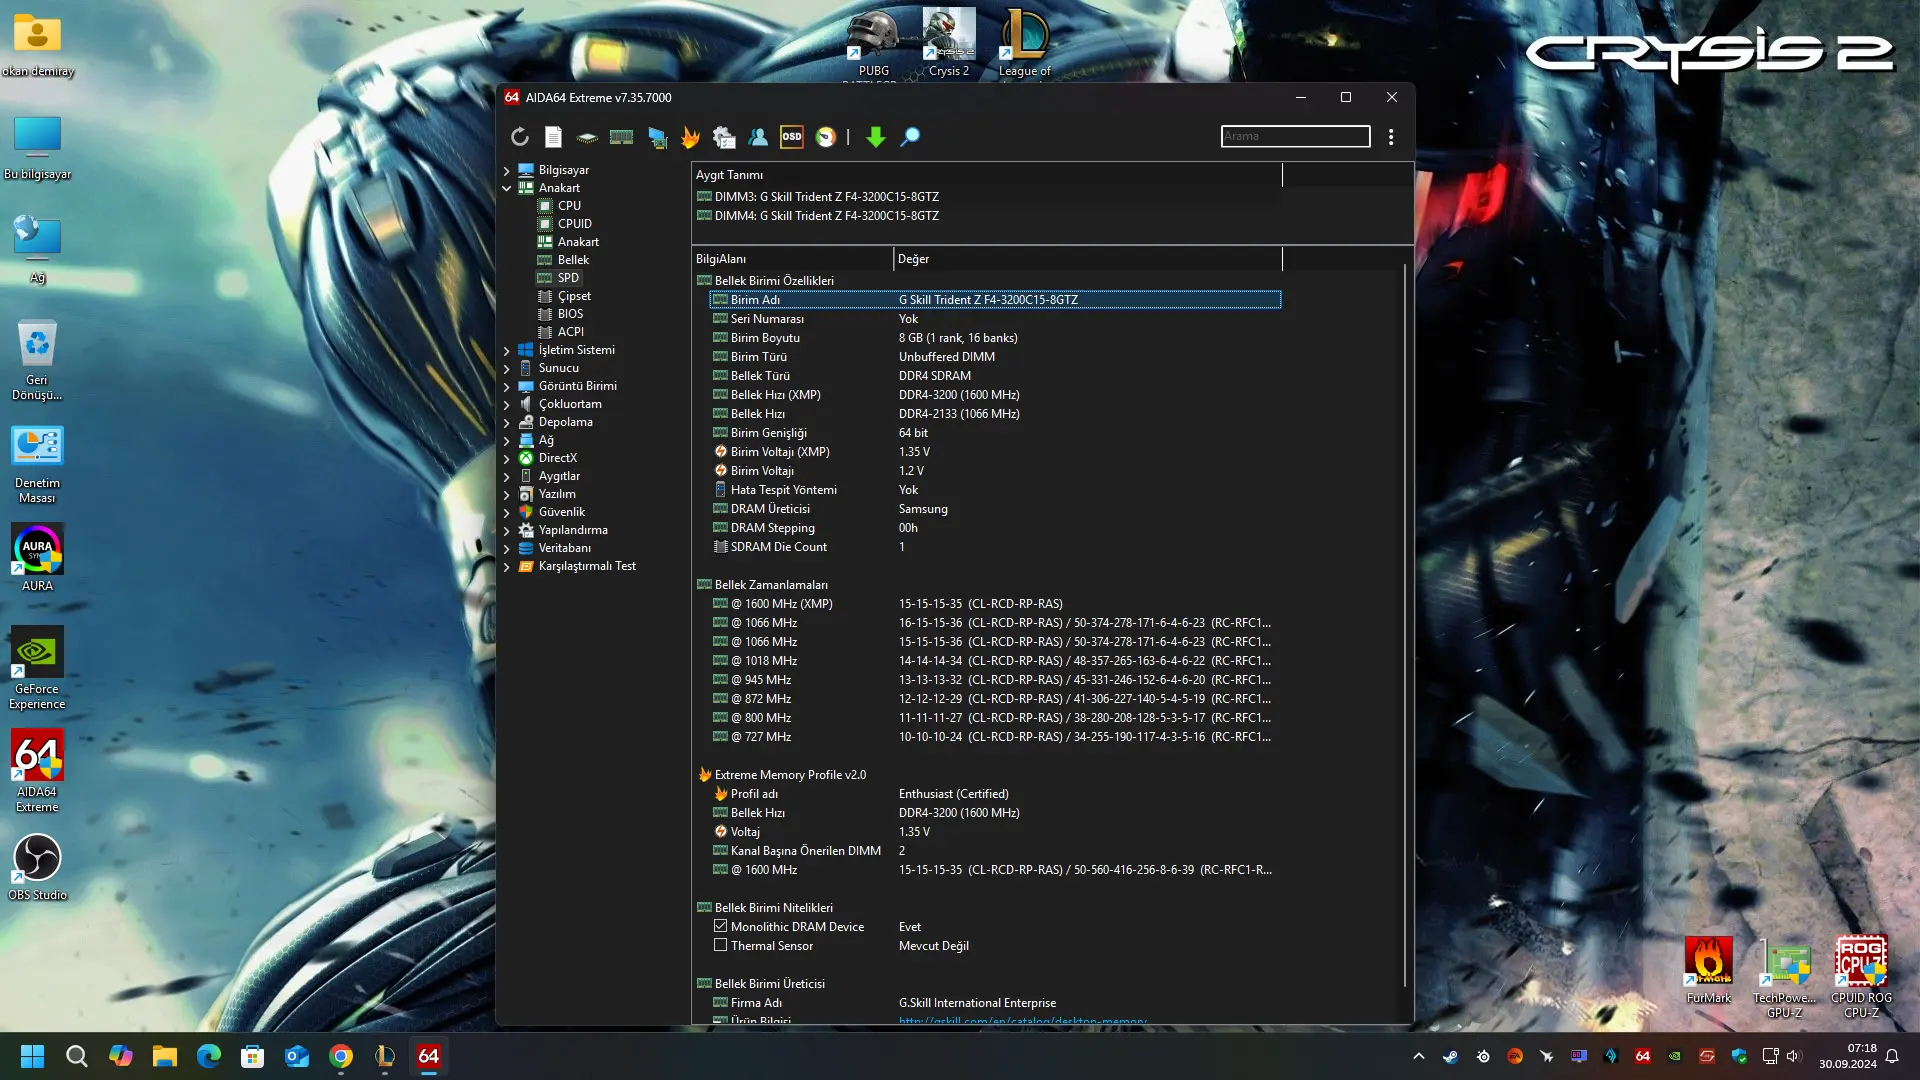Select the Bellek Hızı (XMP) row
The width and height of the screenshot is (1920, 1080).
coord(995,395)
